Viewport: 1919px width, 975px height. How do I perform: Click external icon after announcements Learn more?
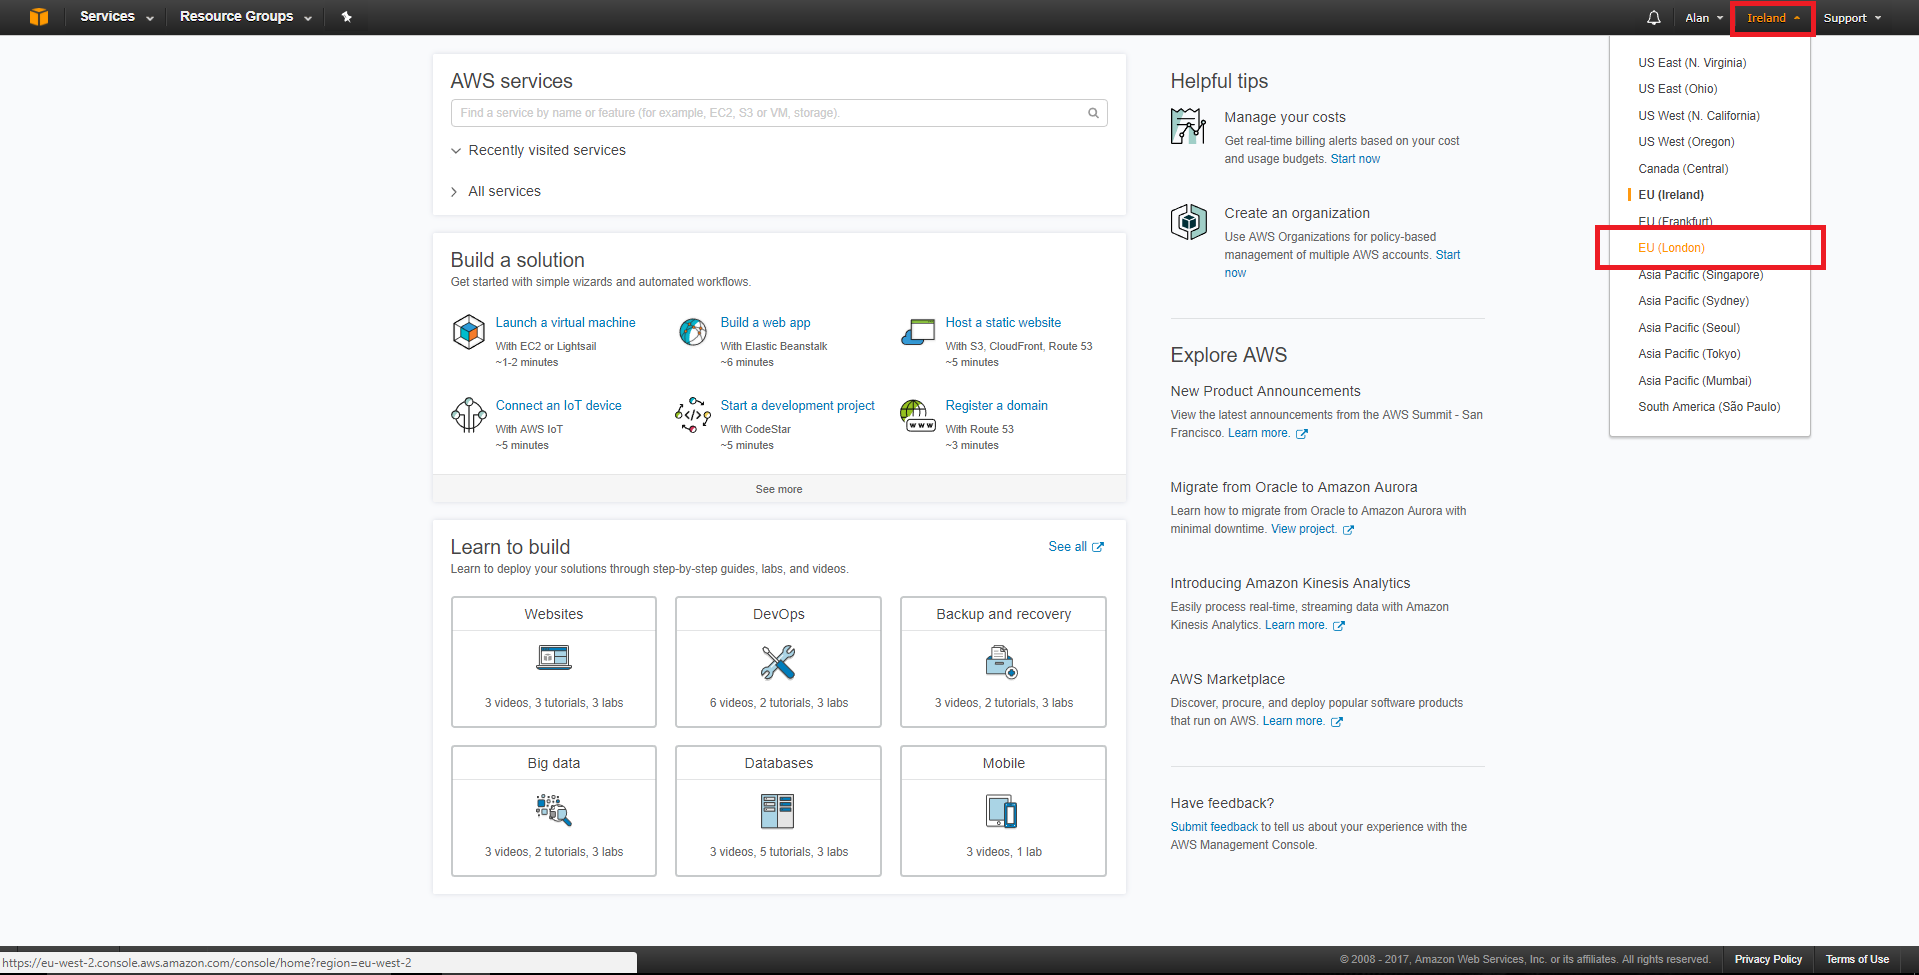1302,434
